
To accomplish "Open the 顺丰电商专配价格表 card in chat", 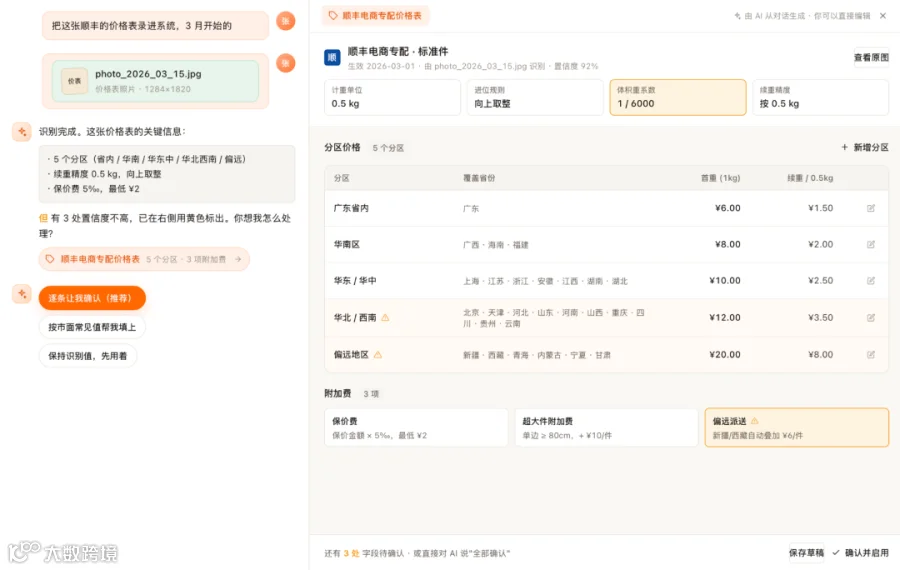I will 144,259.
